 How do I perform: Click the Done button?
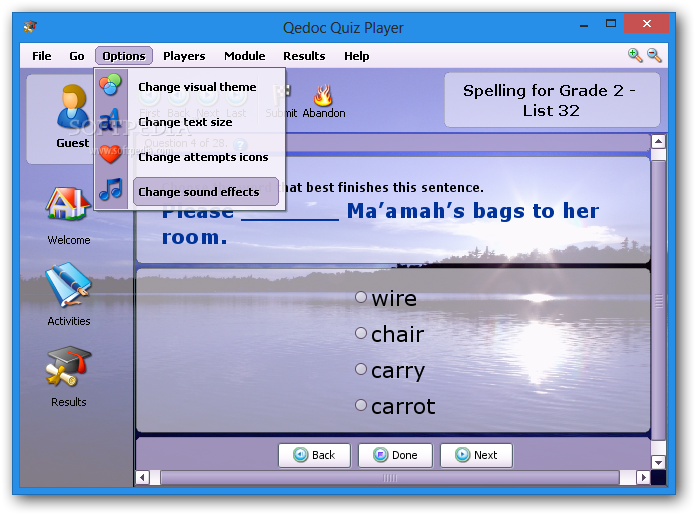[x=395, y=455]
